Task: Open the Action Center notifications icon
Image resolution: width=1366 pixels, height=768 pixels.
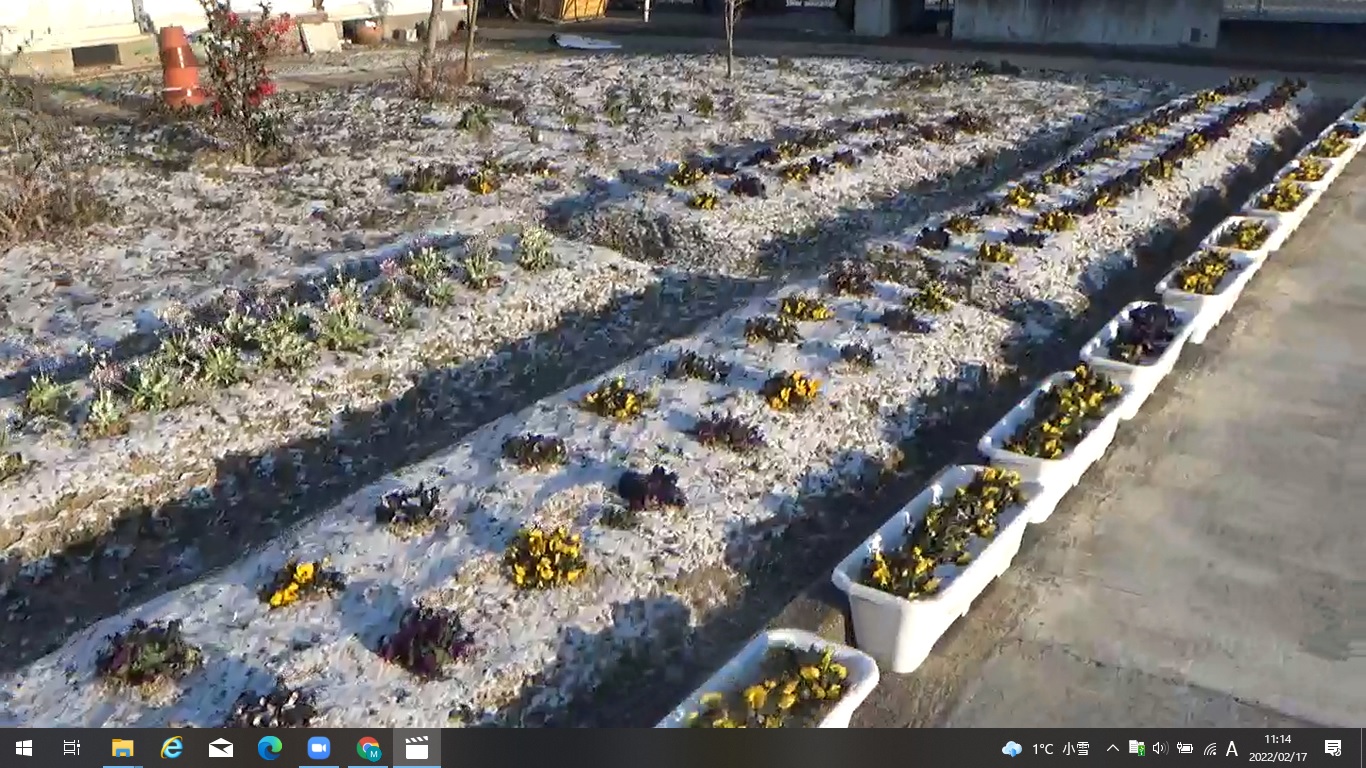Action: click(x=1332, y=748)
